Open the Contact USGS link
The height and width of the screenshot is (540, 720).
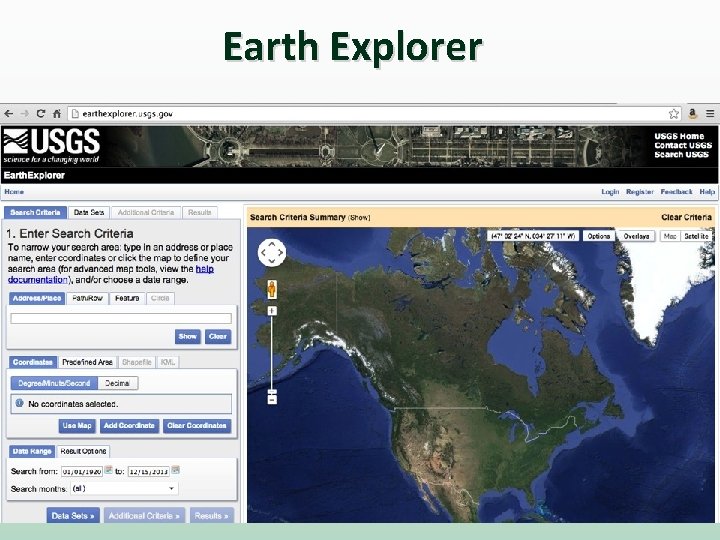click(683, 145)
